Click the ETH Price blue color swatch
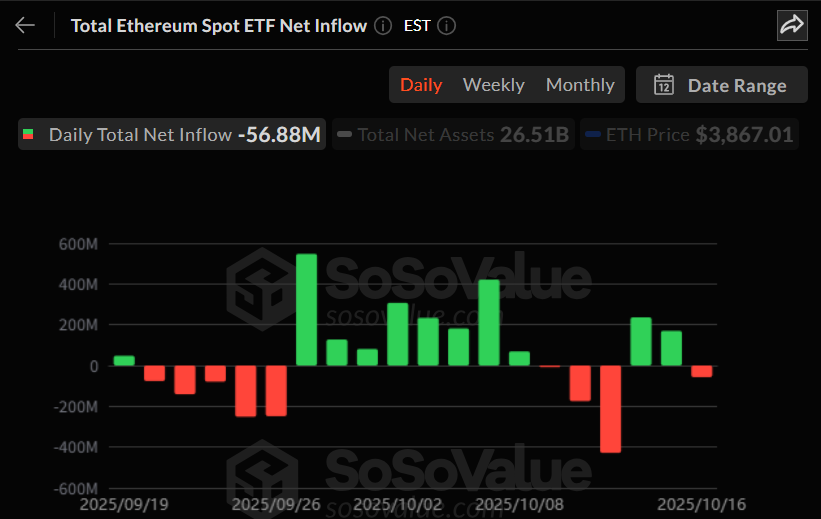The width and height of the screenshot is (821, 519). (x=593, y=134)
